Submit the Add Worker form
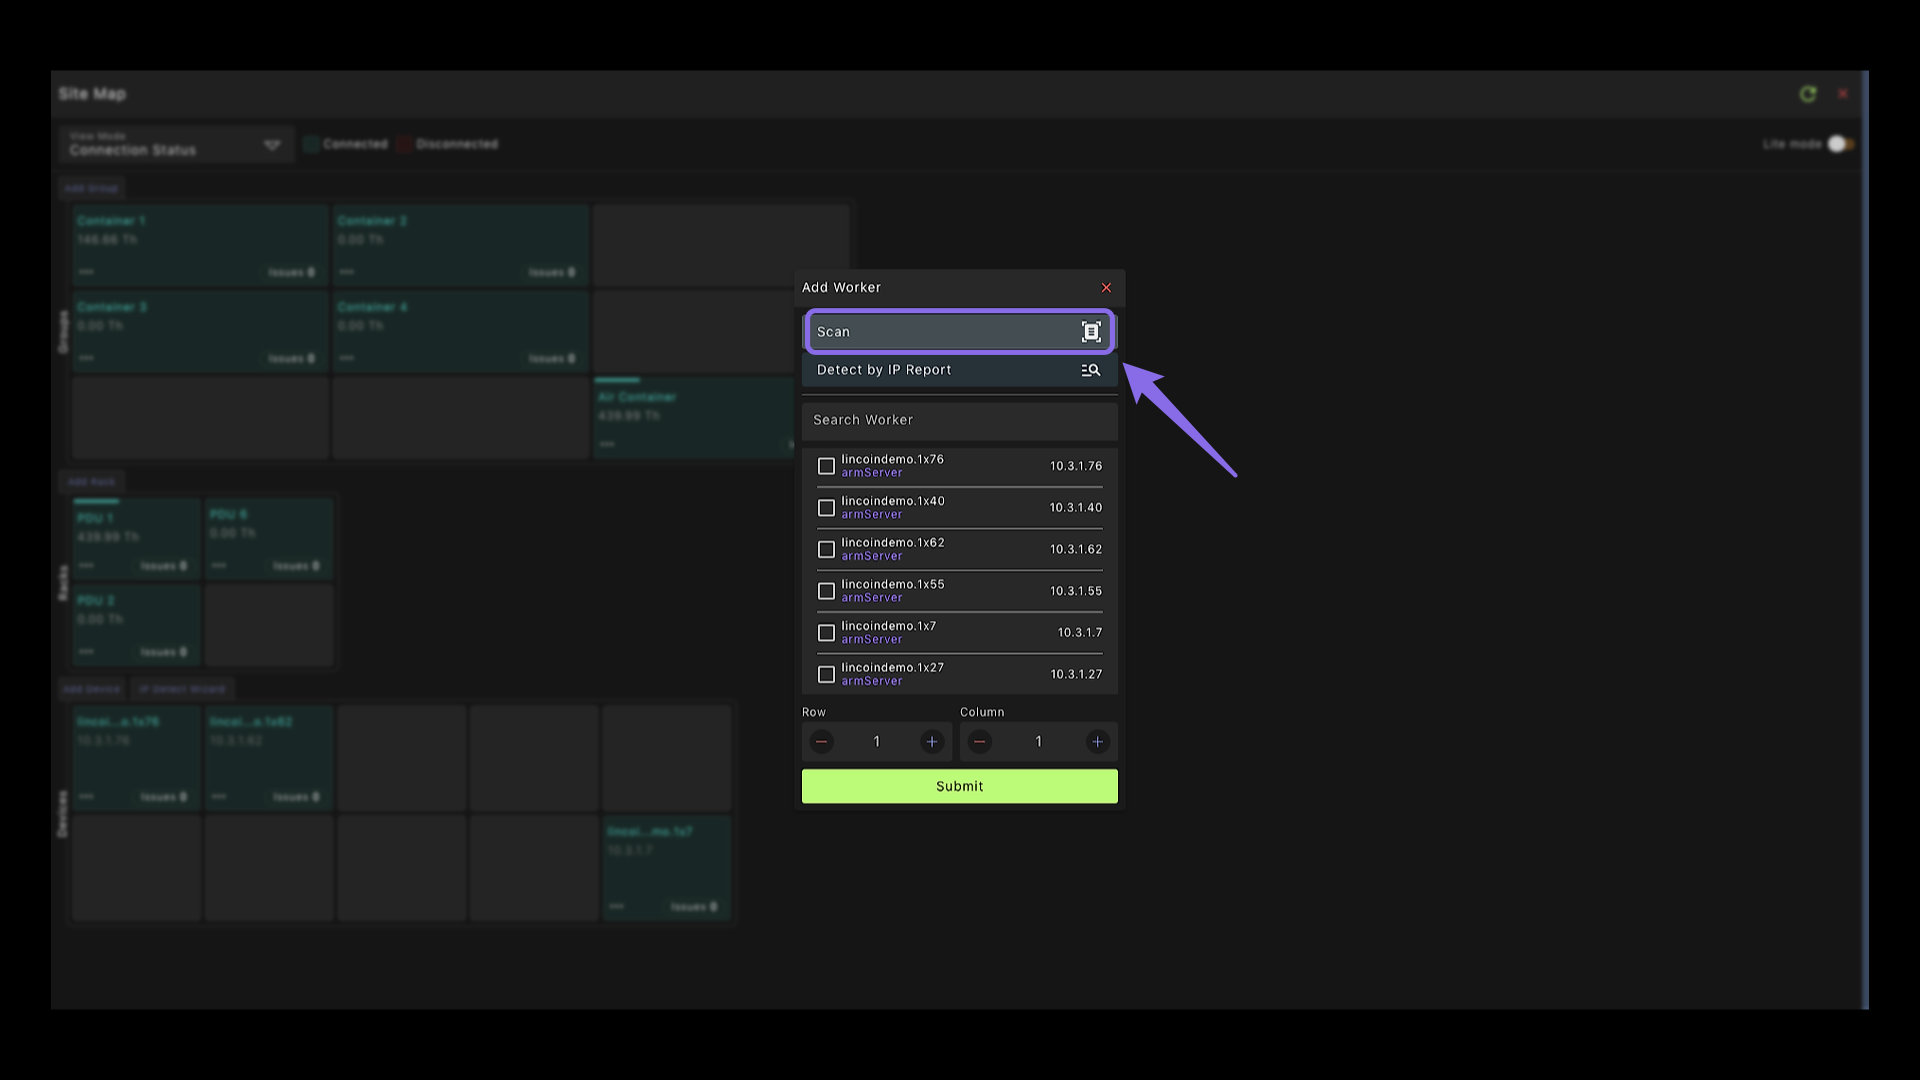Screen dimensions: 1920x1080 960,786
